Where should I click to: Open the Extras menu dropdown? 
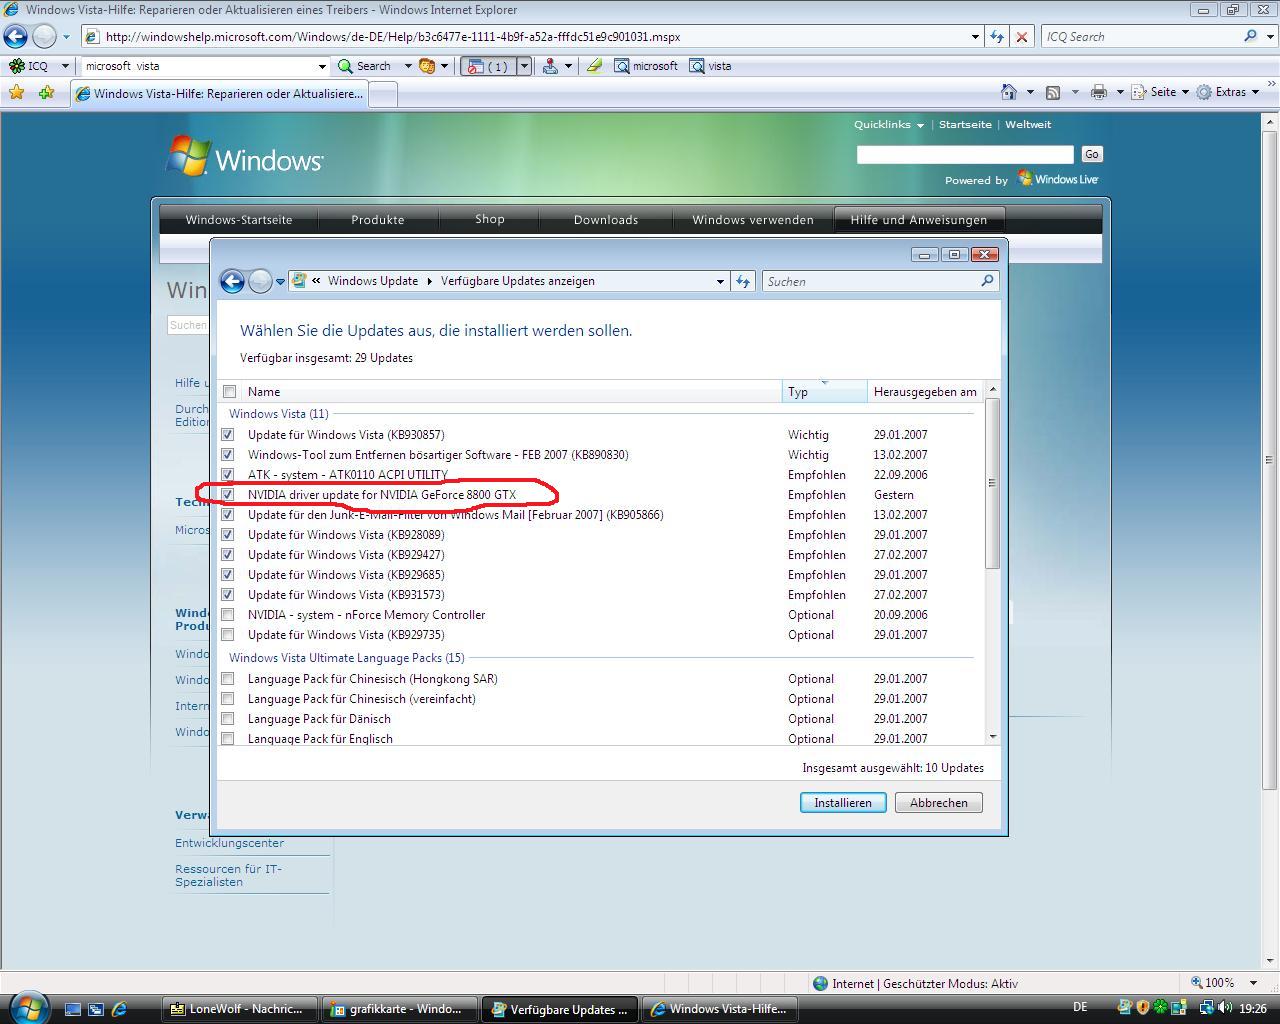(1255, 92)
